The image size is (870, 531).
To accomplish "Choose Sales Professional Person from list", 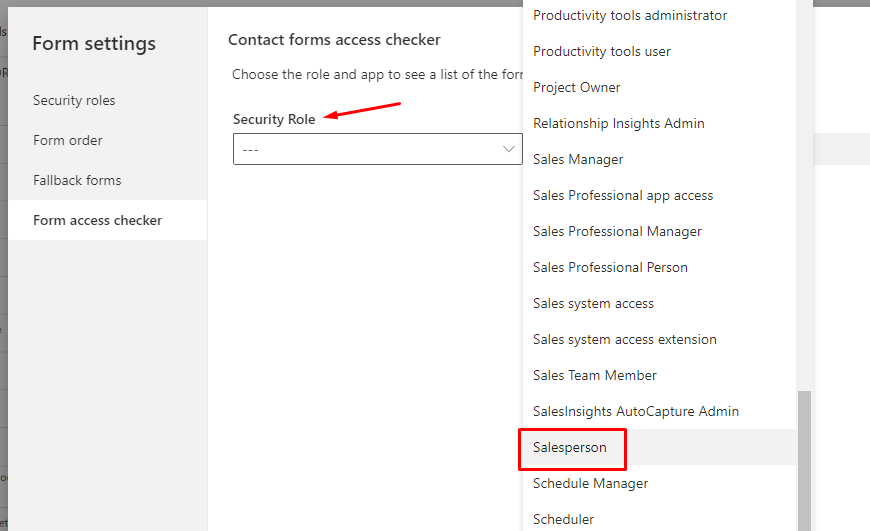I will click(x=659, y=267).
